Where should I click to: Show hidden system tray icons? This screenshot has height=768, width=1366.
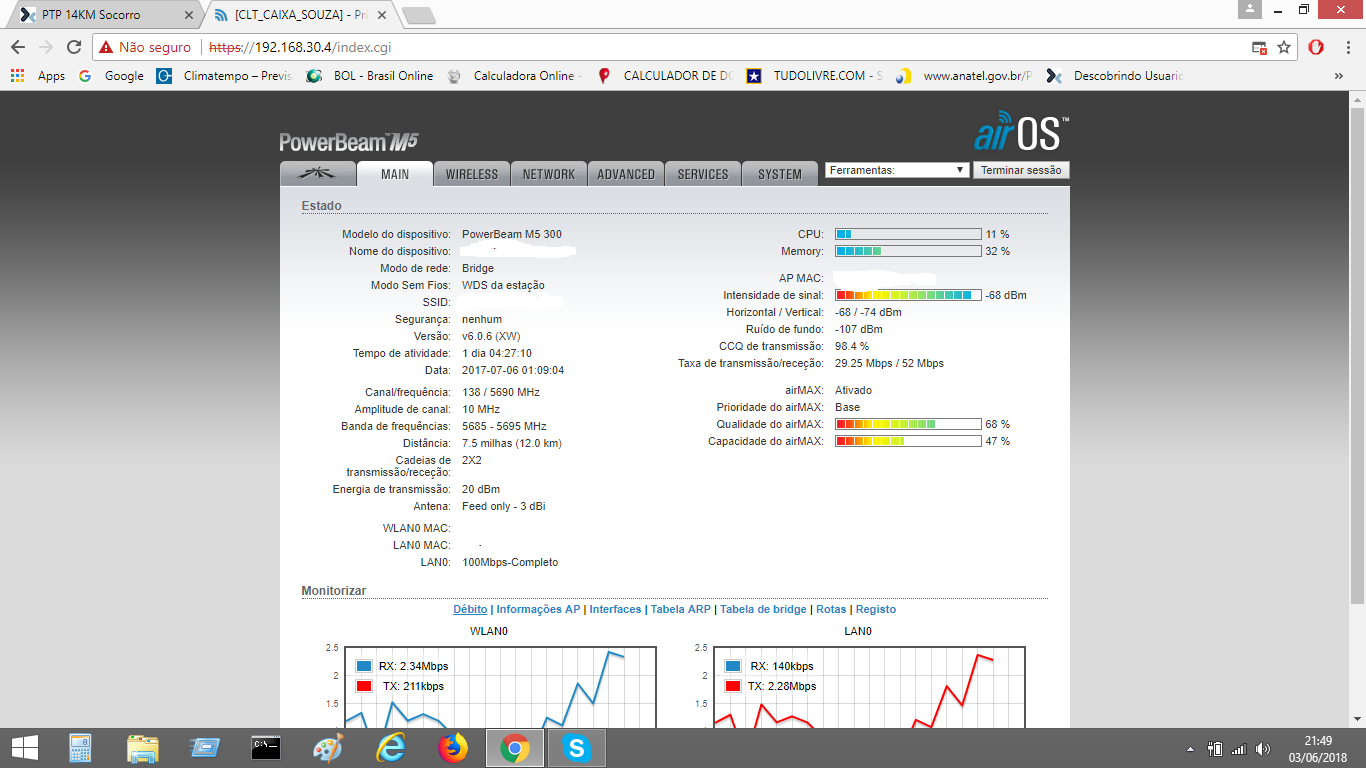1190,748
